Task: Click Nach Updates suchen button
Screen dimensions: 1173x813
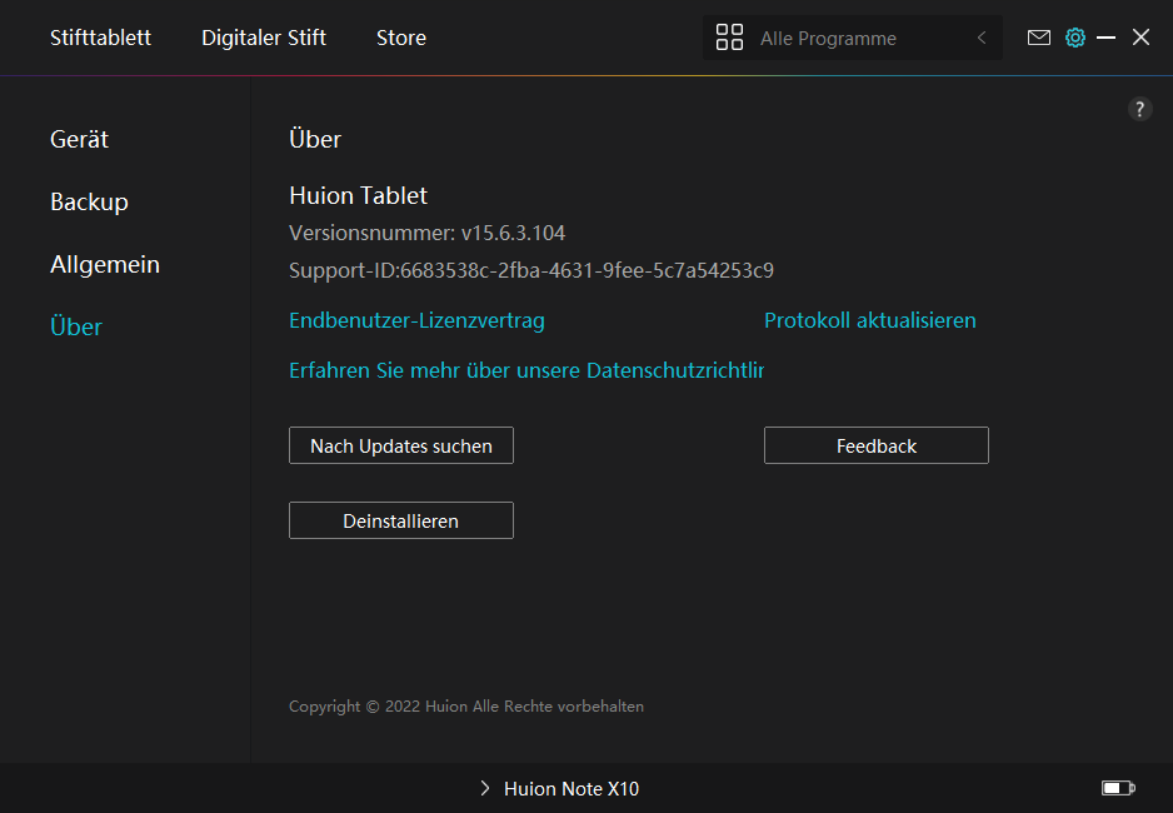Action: coord(401,446)
